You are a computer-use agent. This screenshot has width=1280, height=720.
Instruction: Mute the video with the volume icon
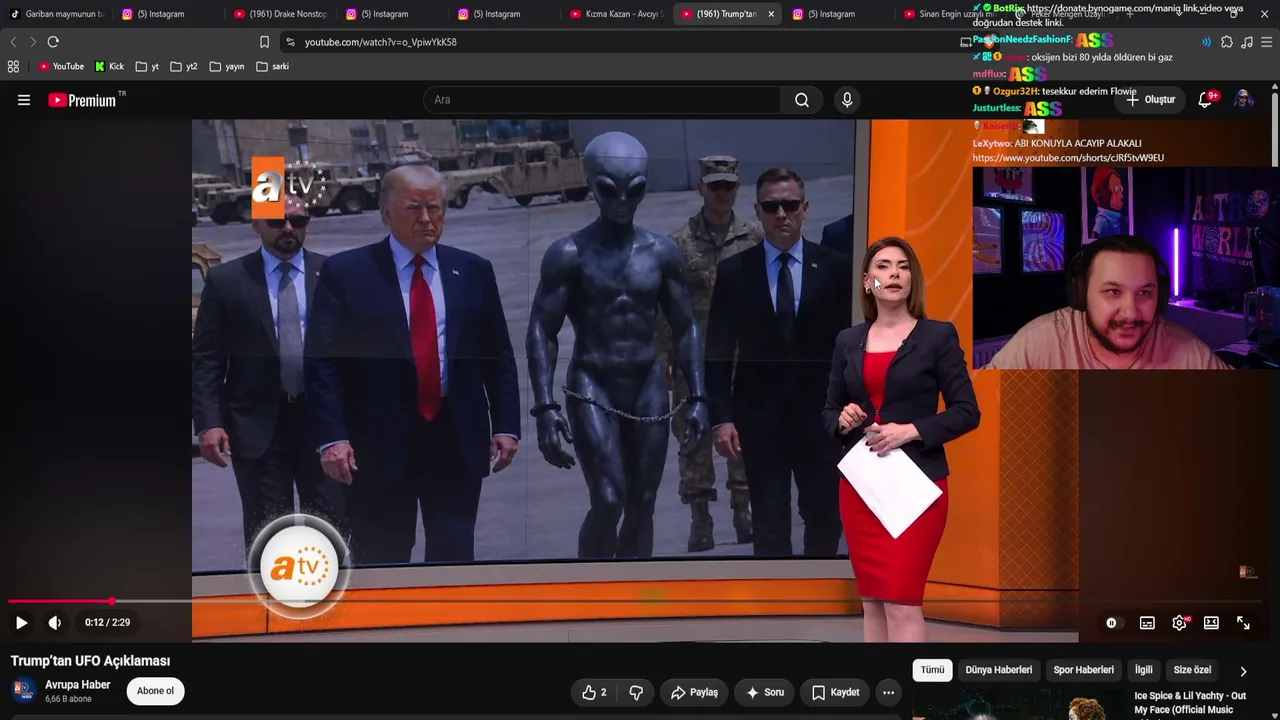click(55, 622)
